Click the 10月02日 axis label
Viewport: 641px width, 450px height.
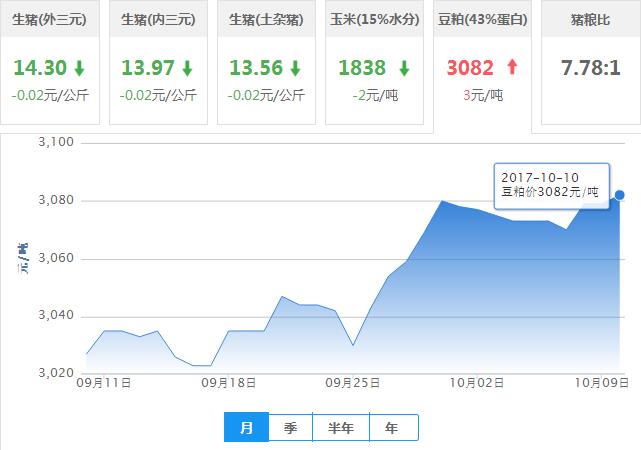pos(477,383)
